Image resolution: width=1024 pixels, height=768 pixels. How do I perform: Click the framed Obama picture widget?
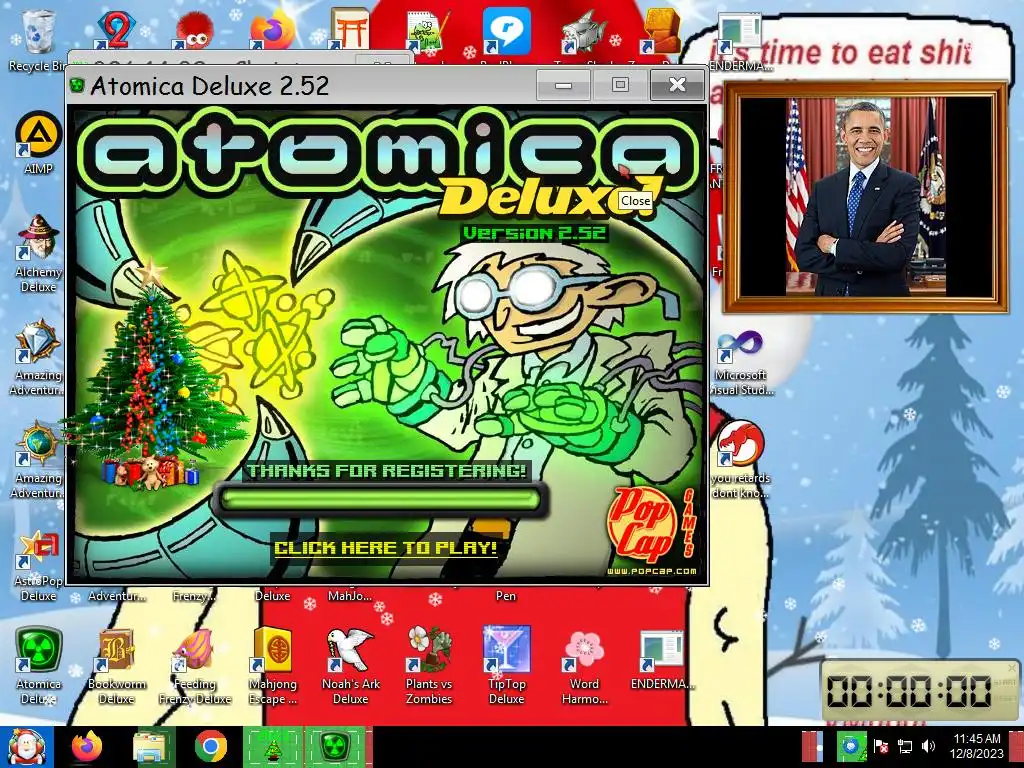click(866, 198)
